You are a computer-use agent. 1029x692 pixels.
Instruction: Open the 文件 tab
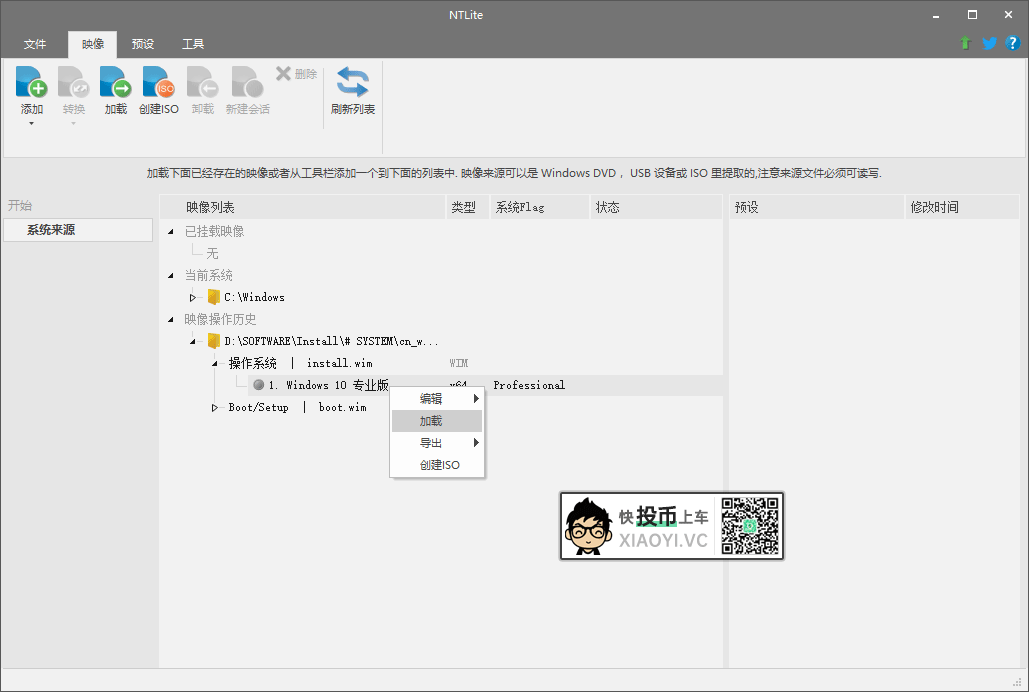(x=35, y=44)
